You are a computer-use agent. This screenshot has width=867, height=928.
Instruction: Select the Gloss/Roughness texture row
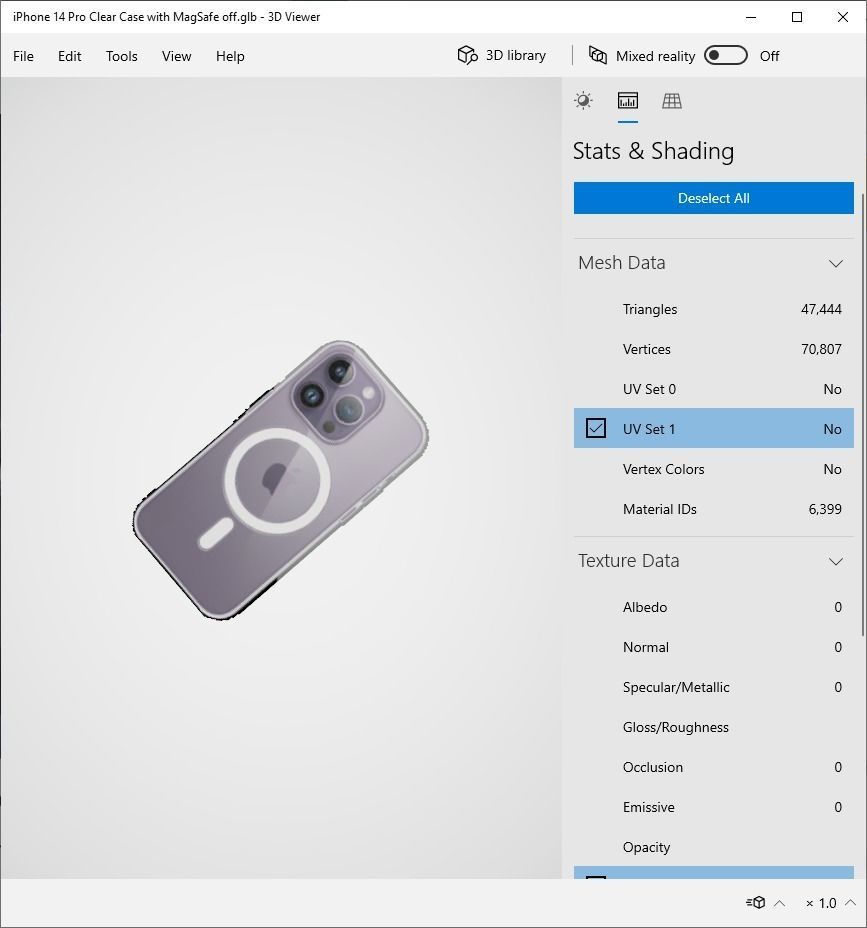pyautogui.click(x=714, y=727)
